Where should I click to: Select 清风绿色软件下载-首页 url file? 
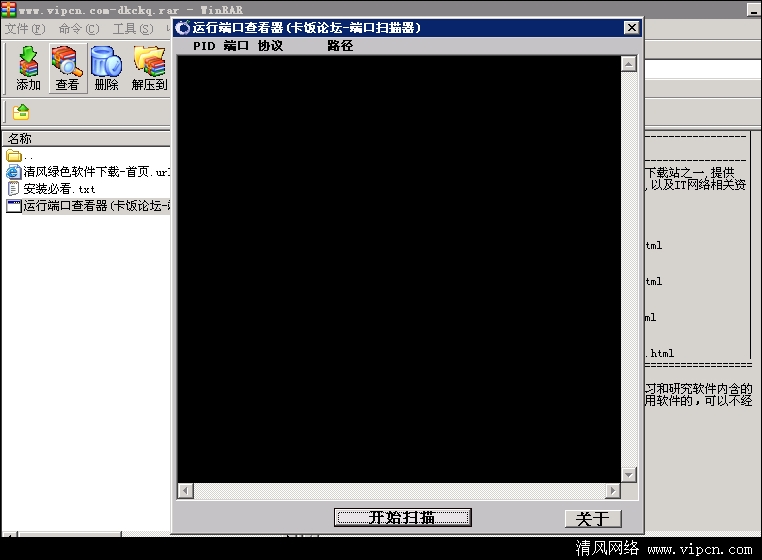coord(90,172)
